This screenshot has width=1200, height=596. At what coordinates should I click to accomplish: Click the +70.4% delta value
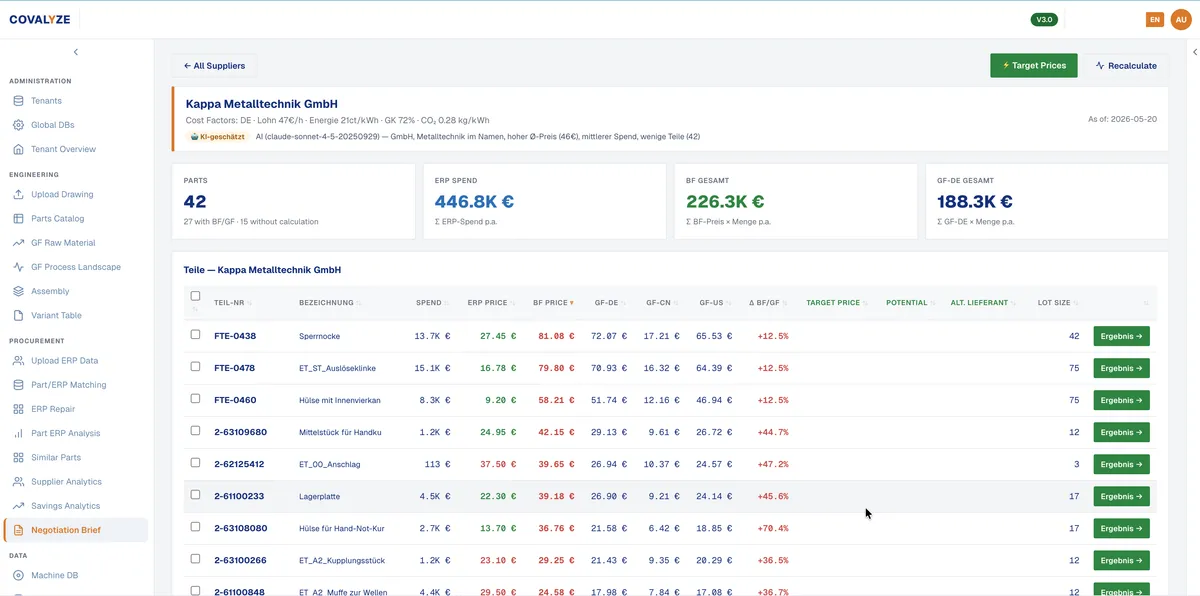click(x=773, y=528)
